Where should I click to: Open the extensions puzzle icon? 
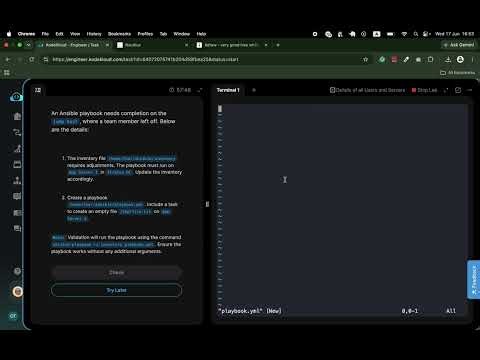(x=430, y=59)
